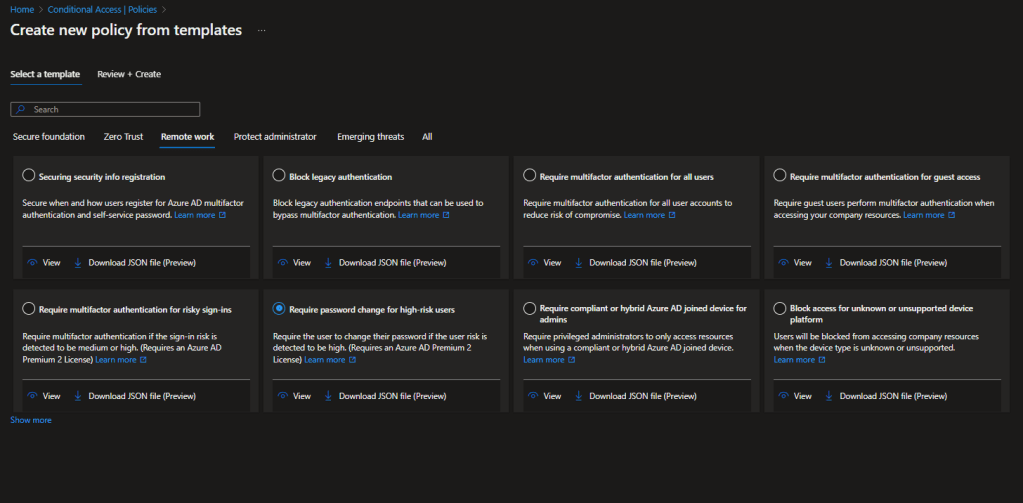Click download icon for Securing security info registration

tap(78, 263)
